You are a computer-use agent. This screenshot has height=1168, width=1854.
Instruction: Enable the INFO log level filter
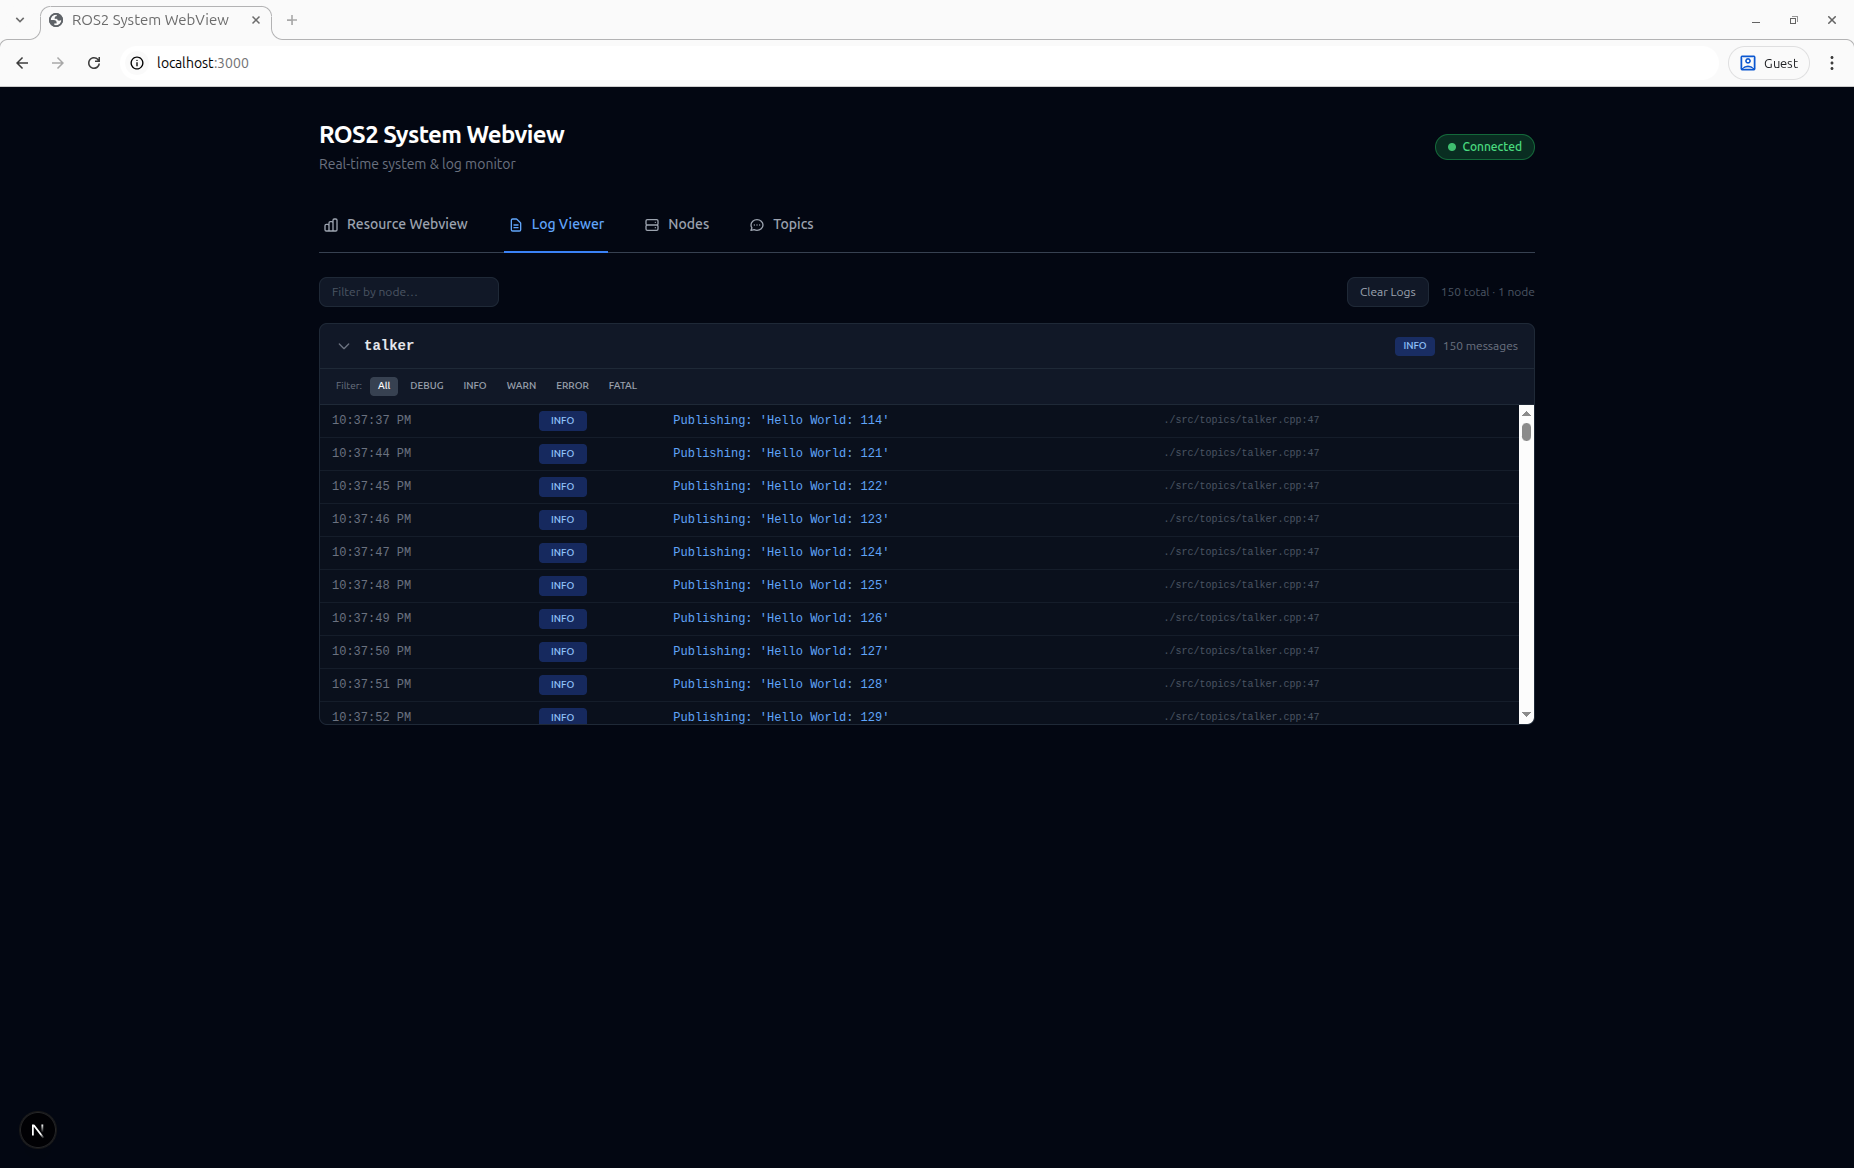coord(474,385)
